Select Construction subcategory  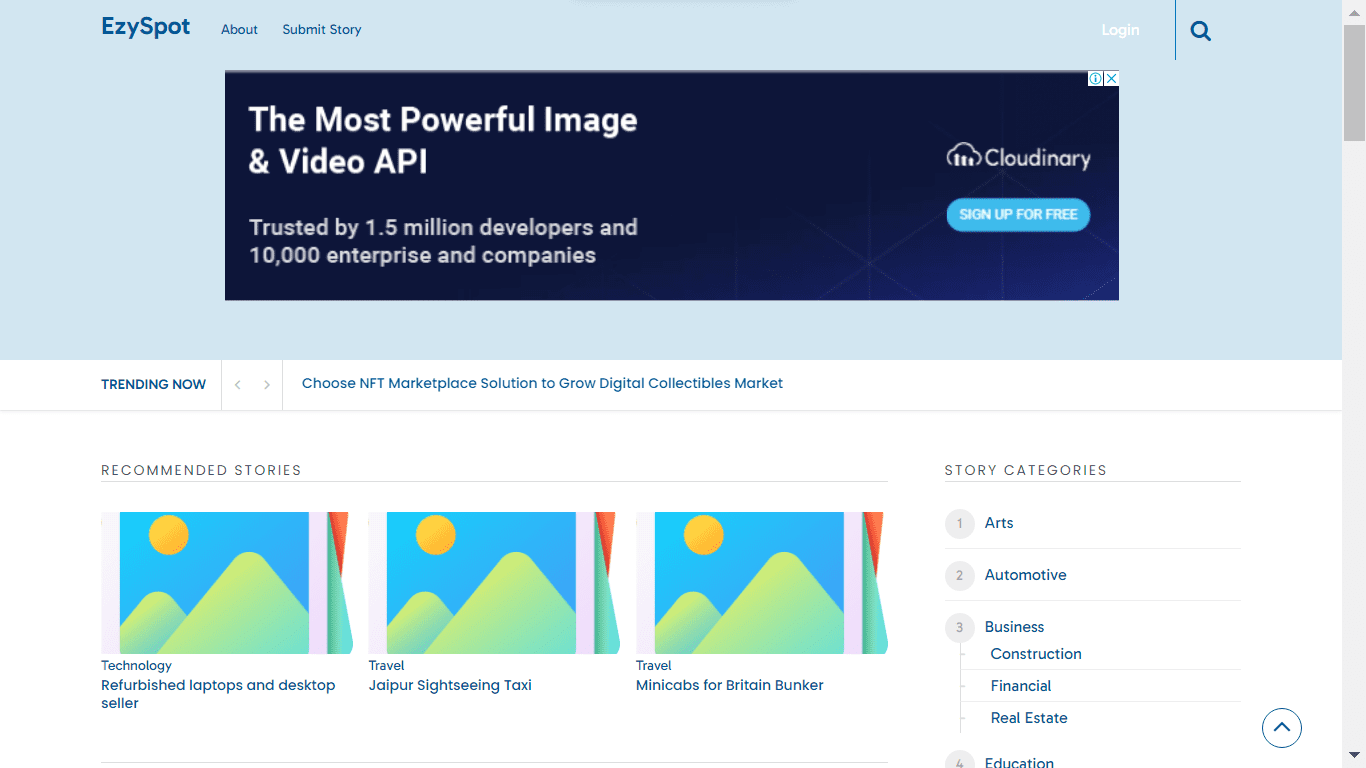click(1036, 654)
